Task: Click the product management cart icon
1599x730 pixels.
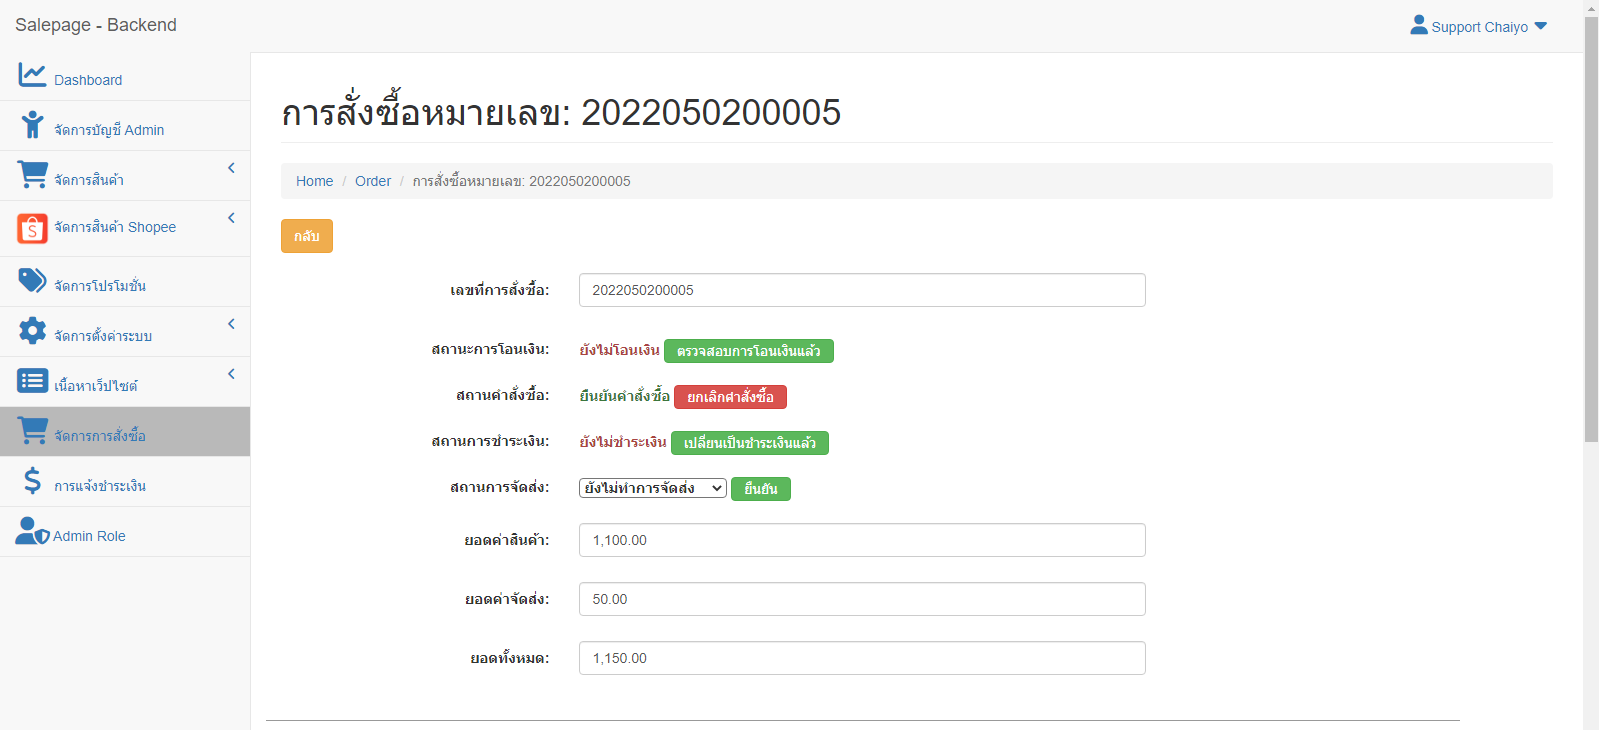Action: (32, 175)
